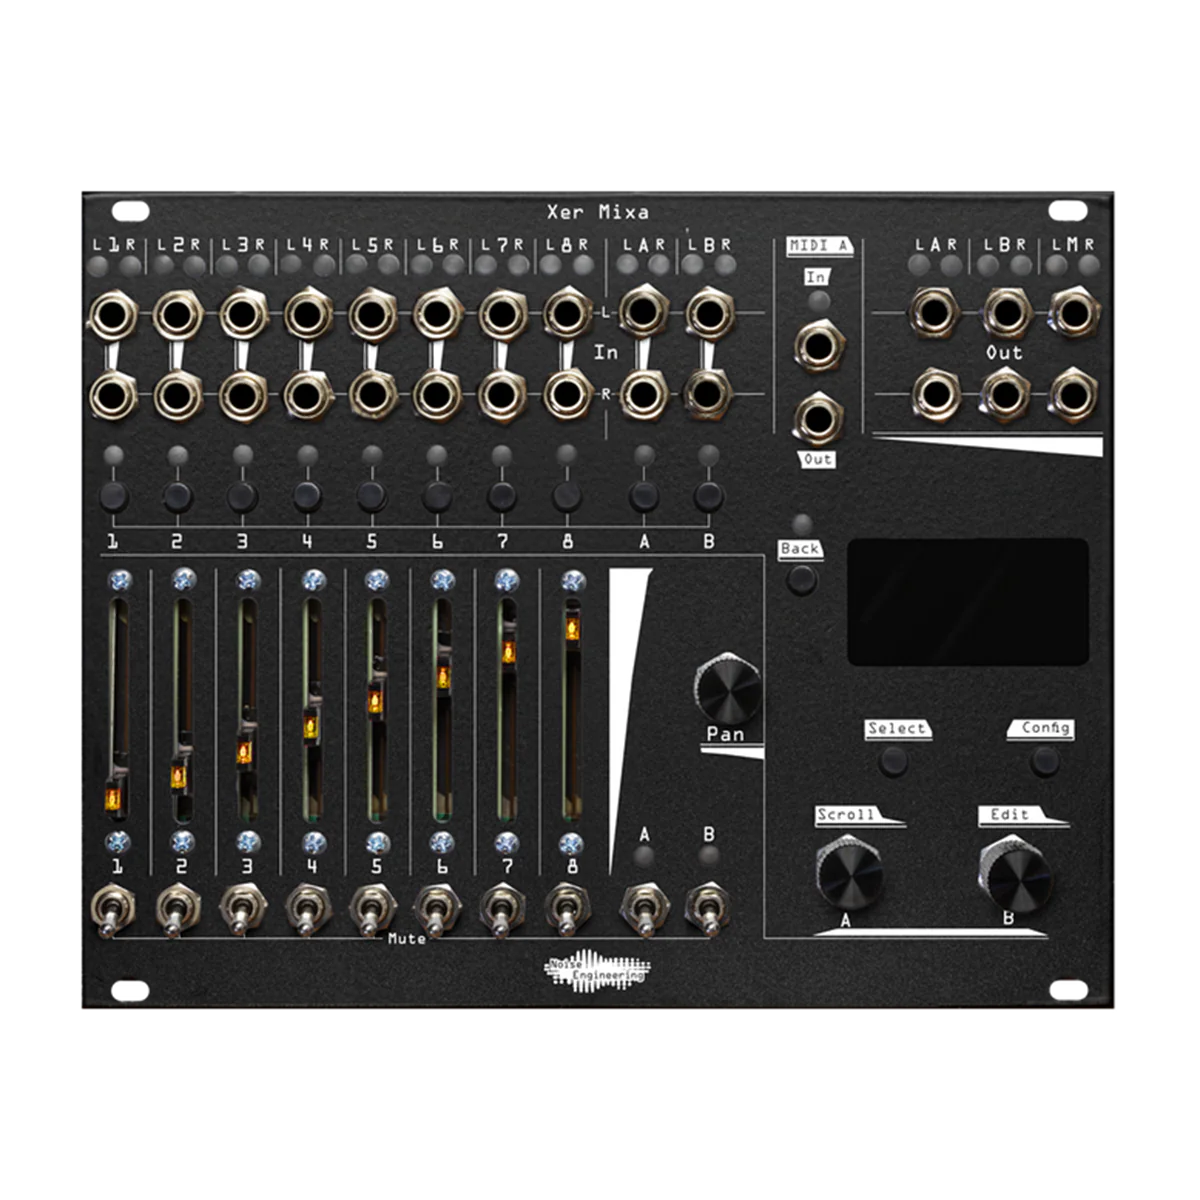Click the channel 3 left input jack
This screenshot has width=1200, height=1200.
click(243, 314)
